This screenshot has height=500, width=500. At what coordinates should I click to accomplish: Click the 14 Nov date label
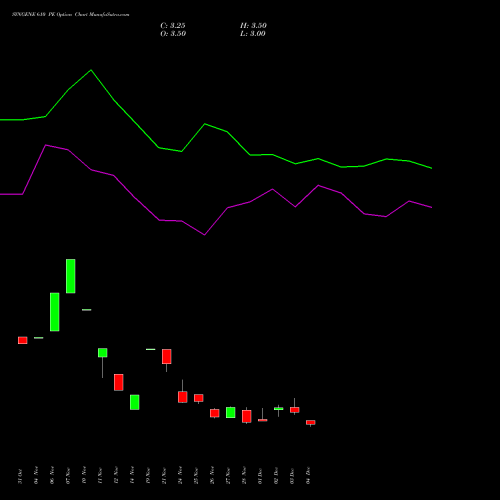pyautogui.click(x=132, y=475)
